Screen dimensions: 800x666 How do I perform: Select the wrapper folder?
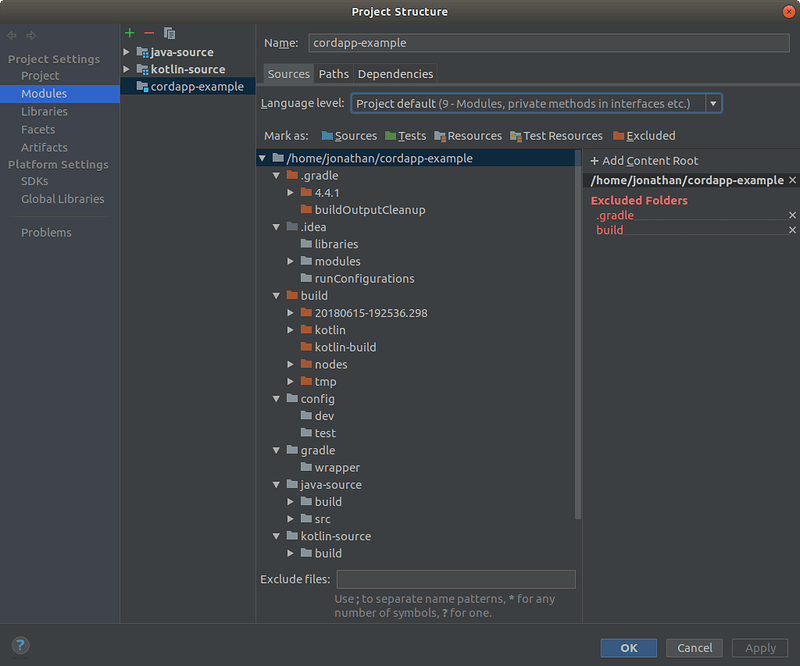point(337,467)
